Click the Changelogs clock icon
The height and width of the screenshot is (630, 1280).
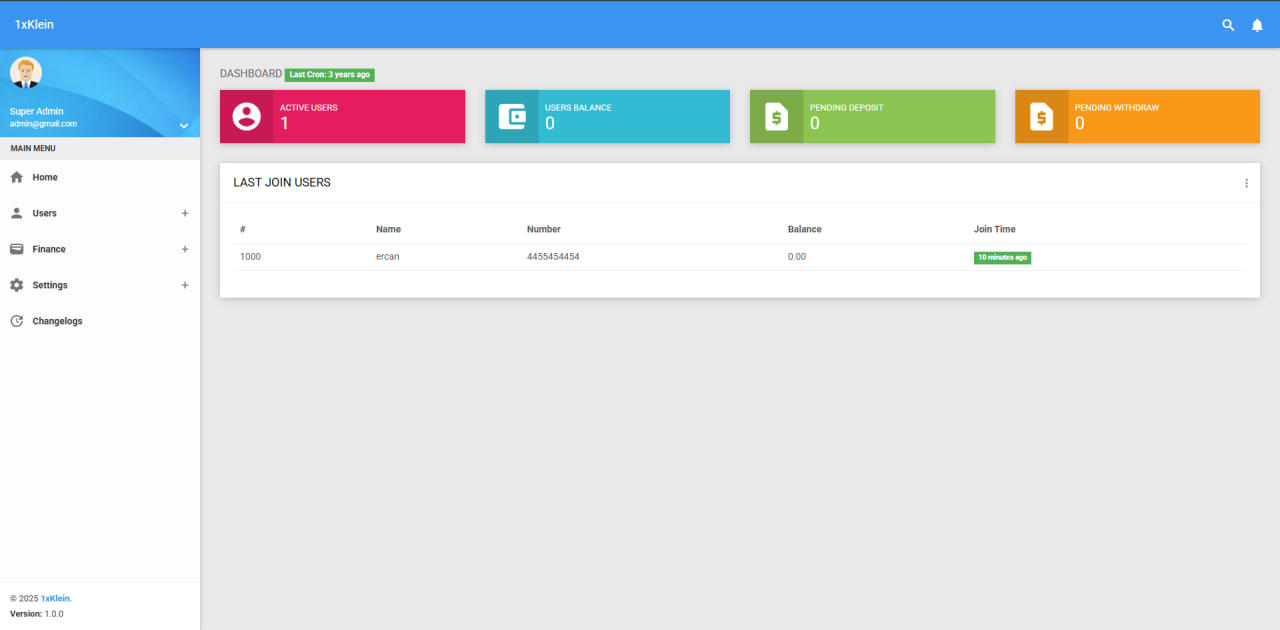[x=16, y=321]
